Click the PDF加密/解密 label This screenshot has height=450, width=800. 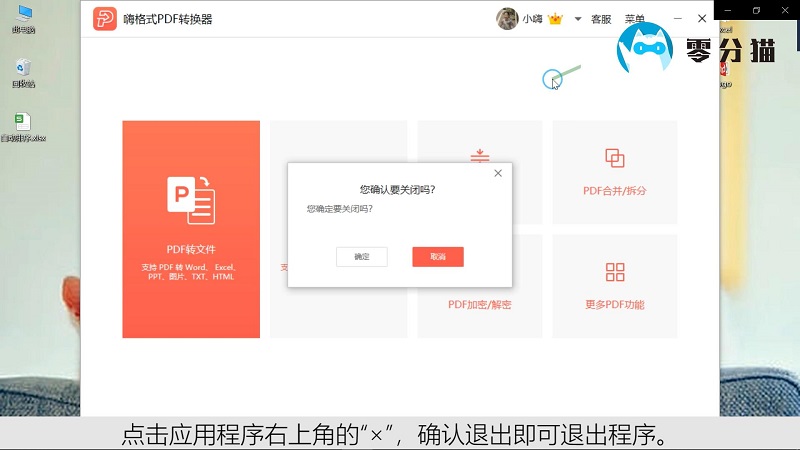(x=480, y=305)
